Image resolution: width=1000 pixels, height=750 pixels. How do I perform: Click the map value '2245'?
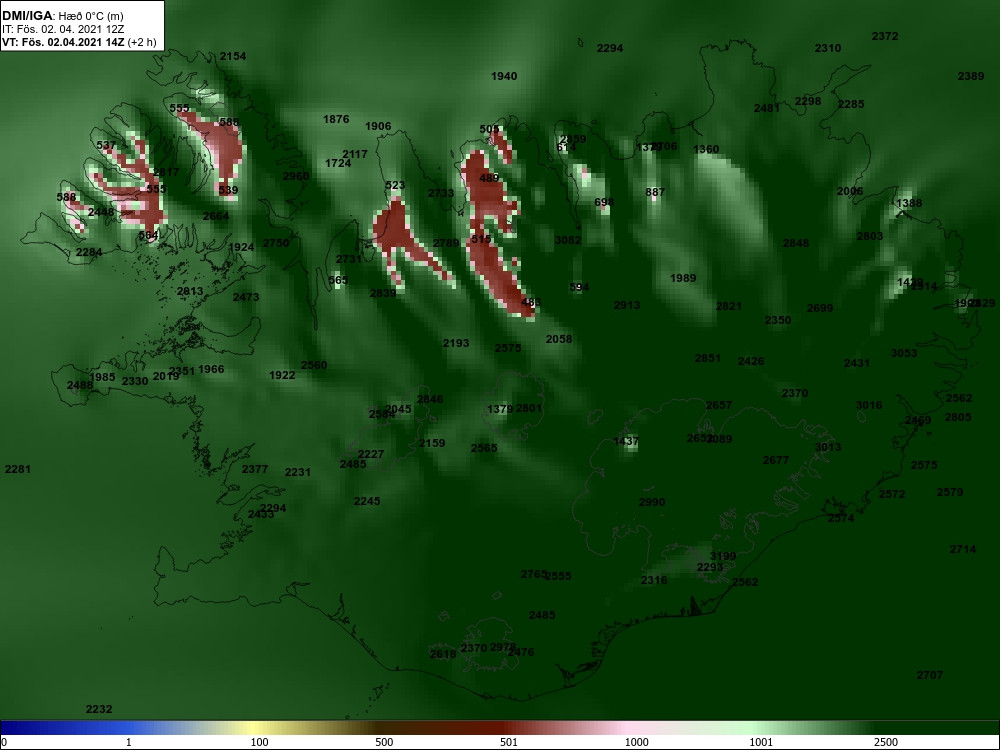click(367, 501)
